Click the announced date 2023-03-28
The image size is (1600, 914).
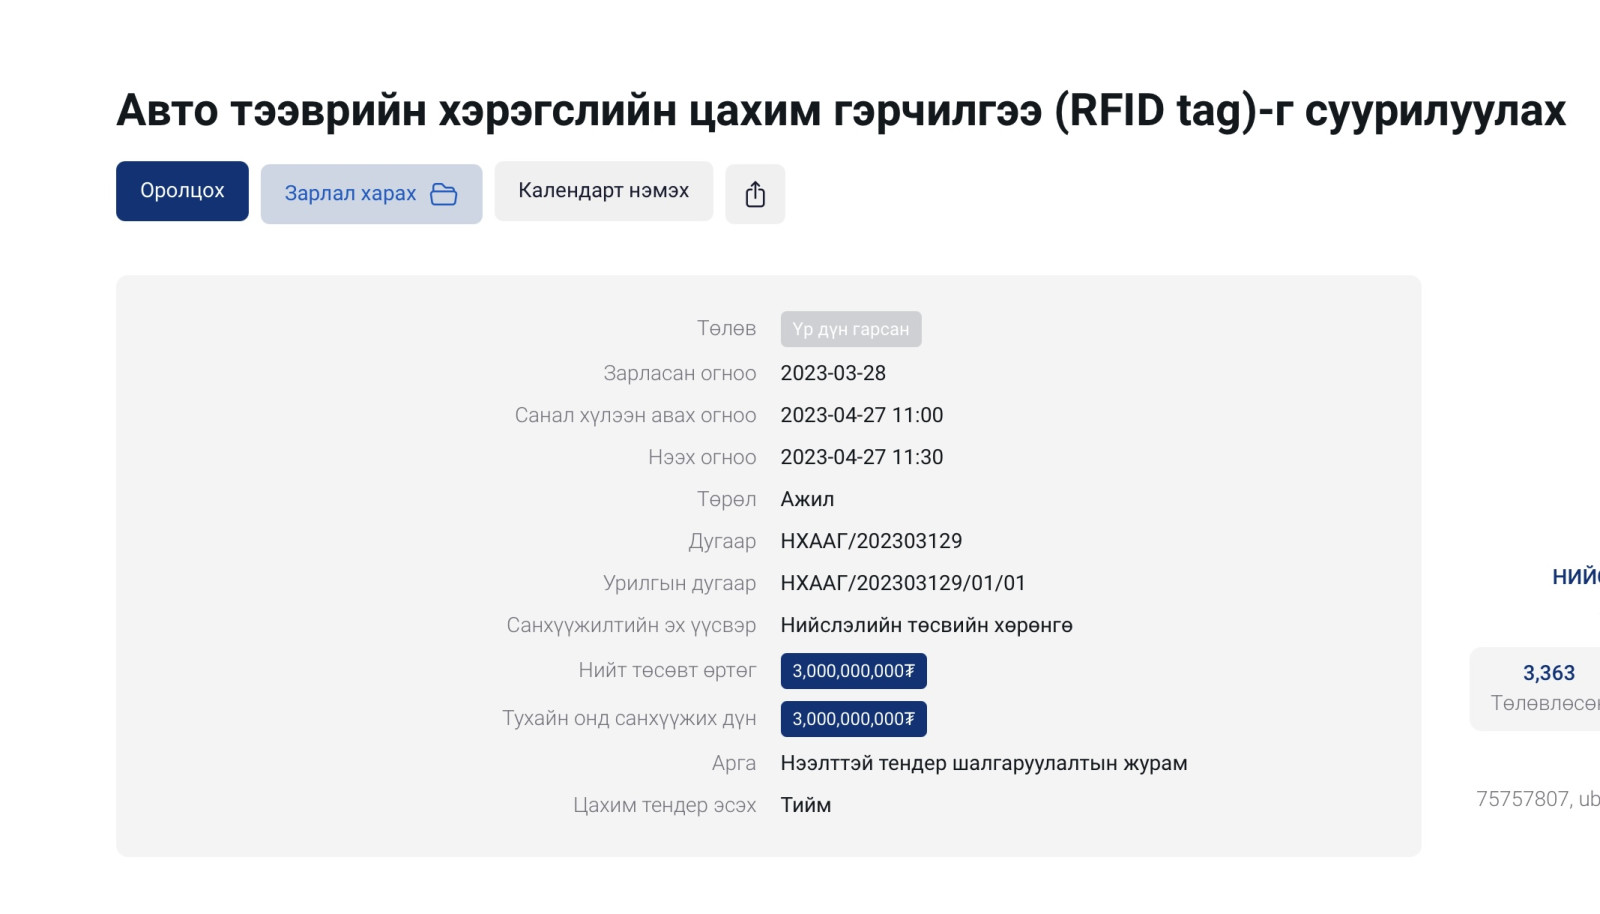coord(833,373)
